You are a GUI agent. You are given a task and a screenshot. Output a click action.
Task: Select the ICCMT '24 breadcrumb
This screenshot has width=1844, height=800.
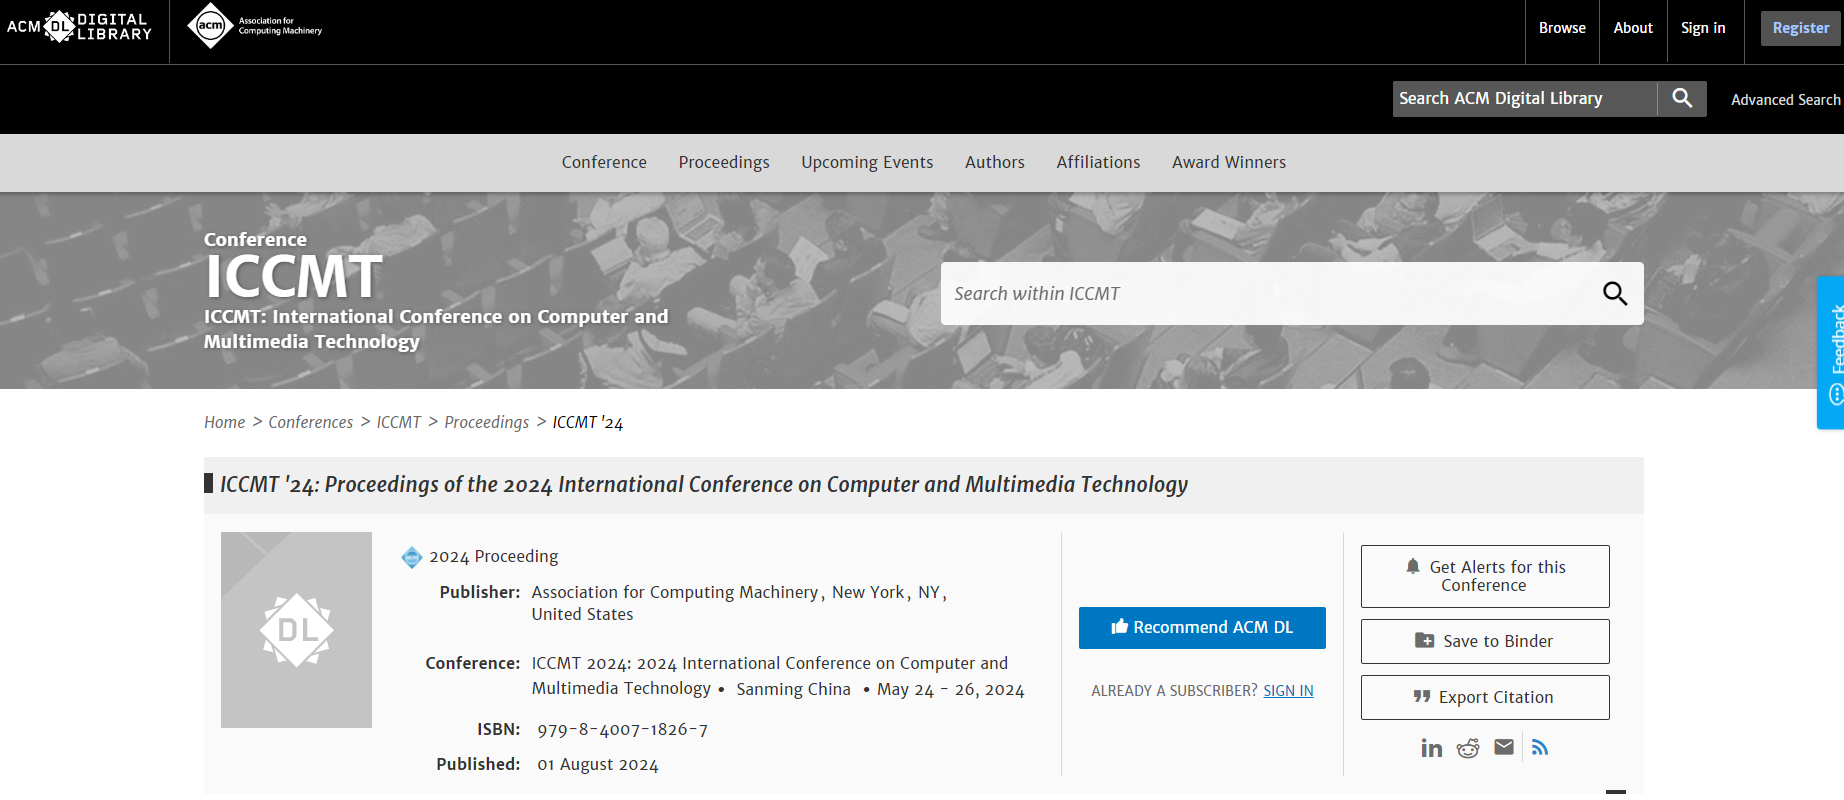coord(588,422)
